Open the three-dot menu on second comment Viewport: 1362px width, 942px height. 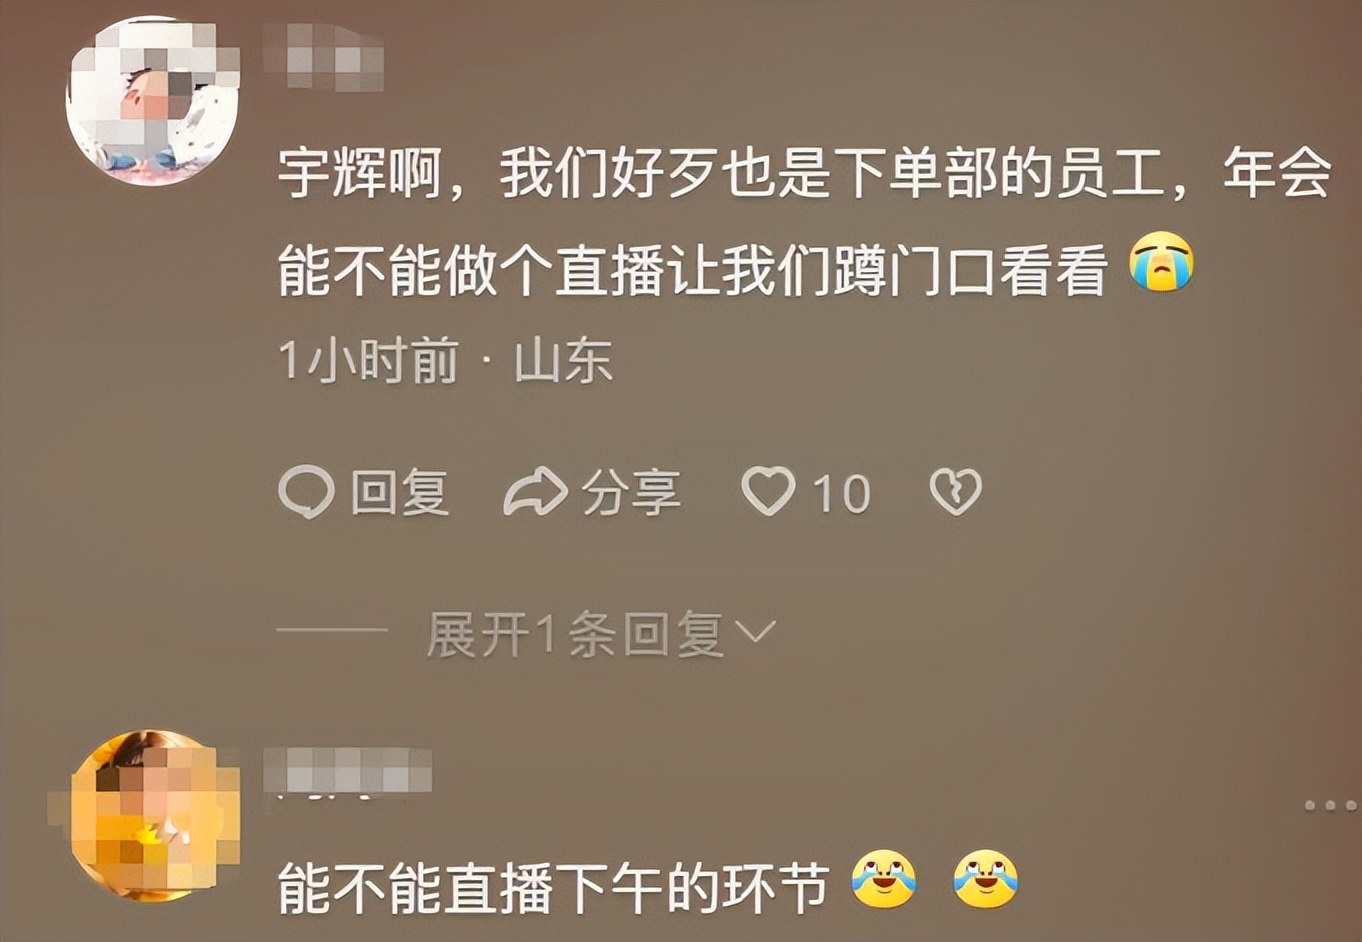point(1330,805)
